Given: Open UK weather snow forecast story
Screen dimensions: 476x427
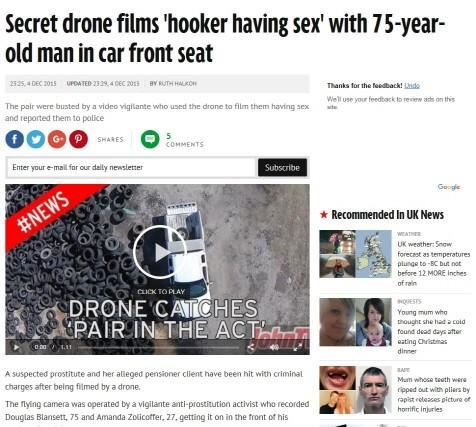Looking at the screenshot, I should pos(433,263).
